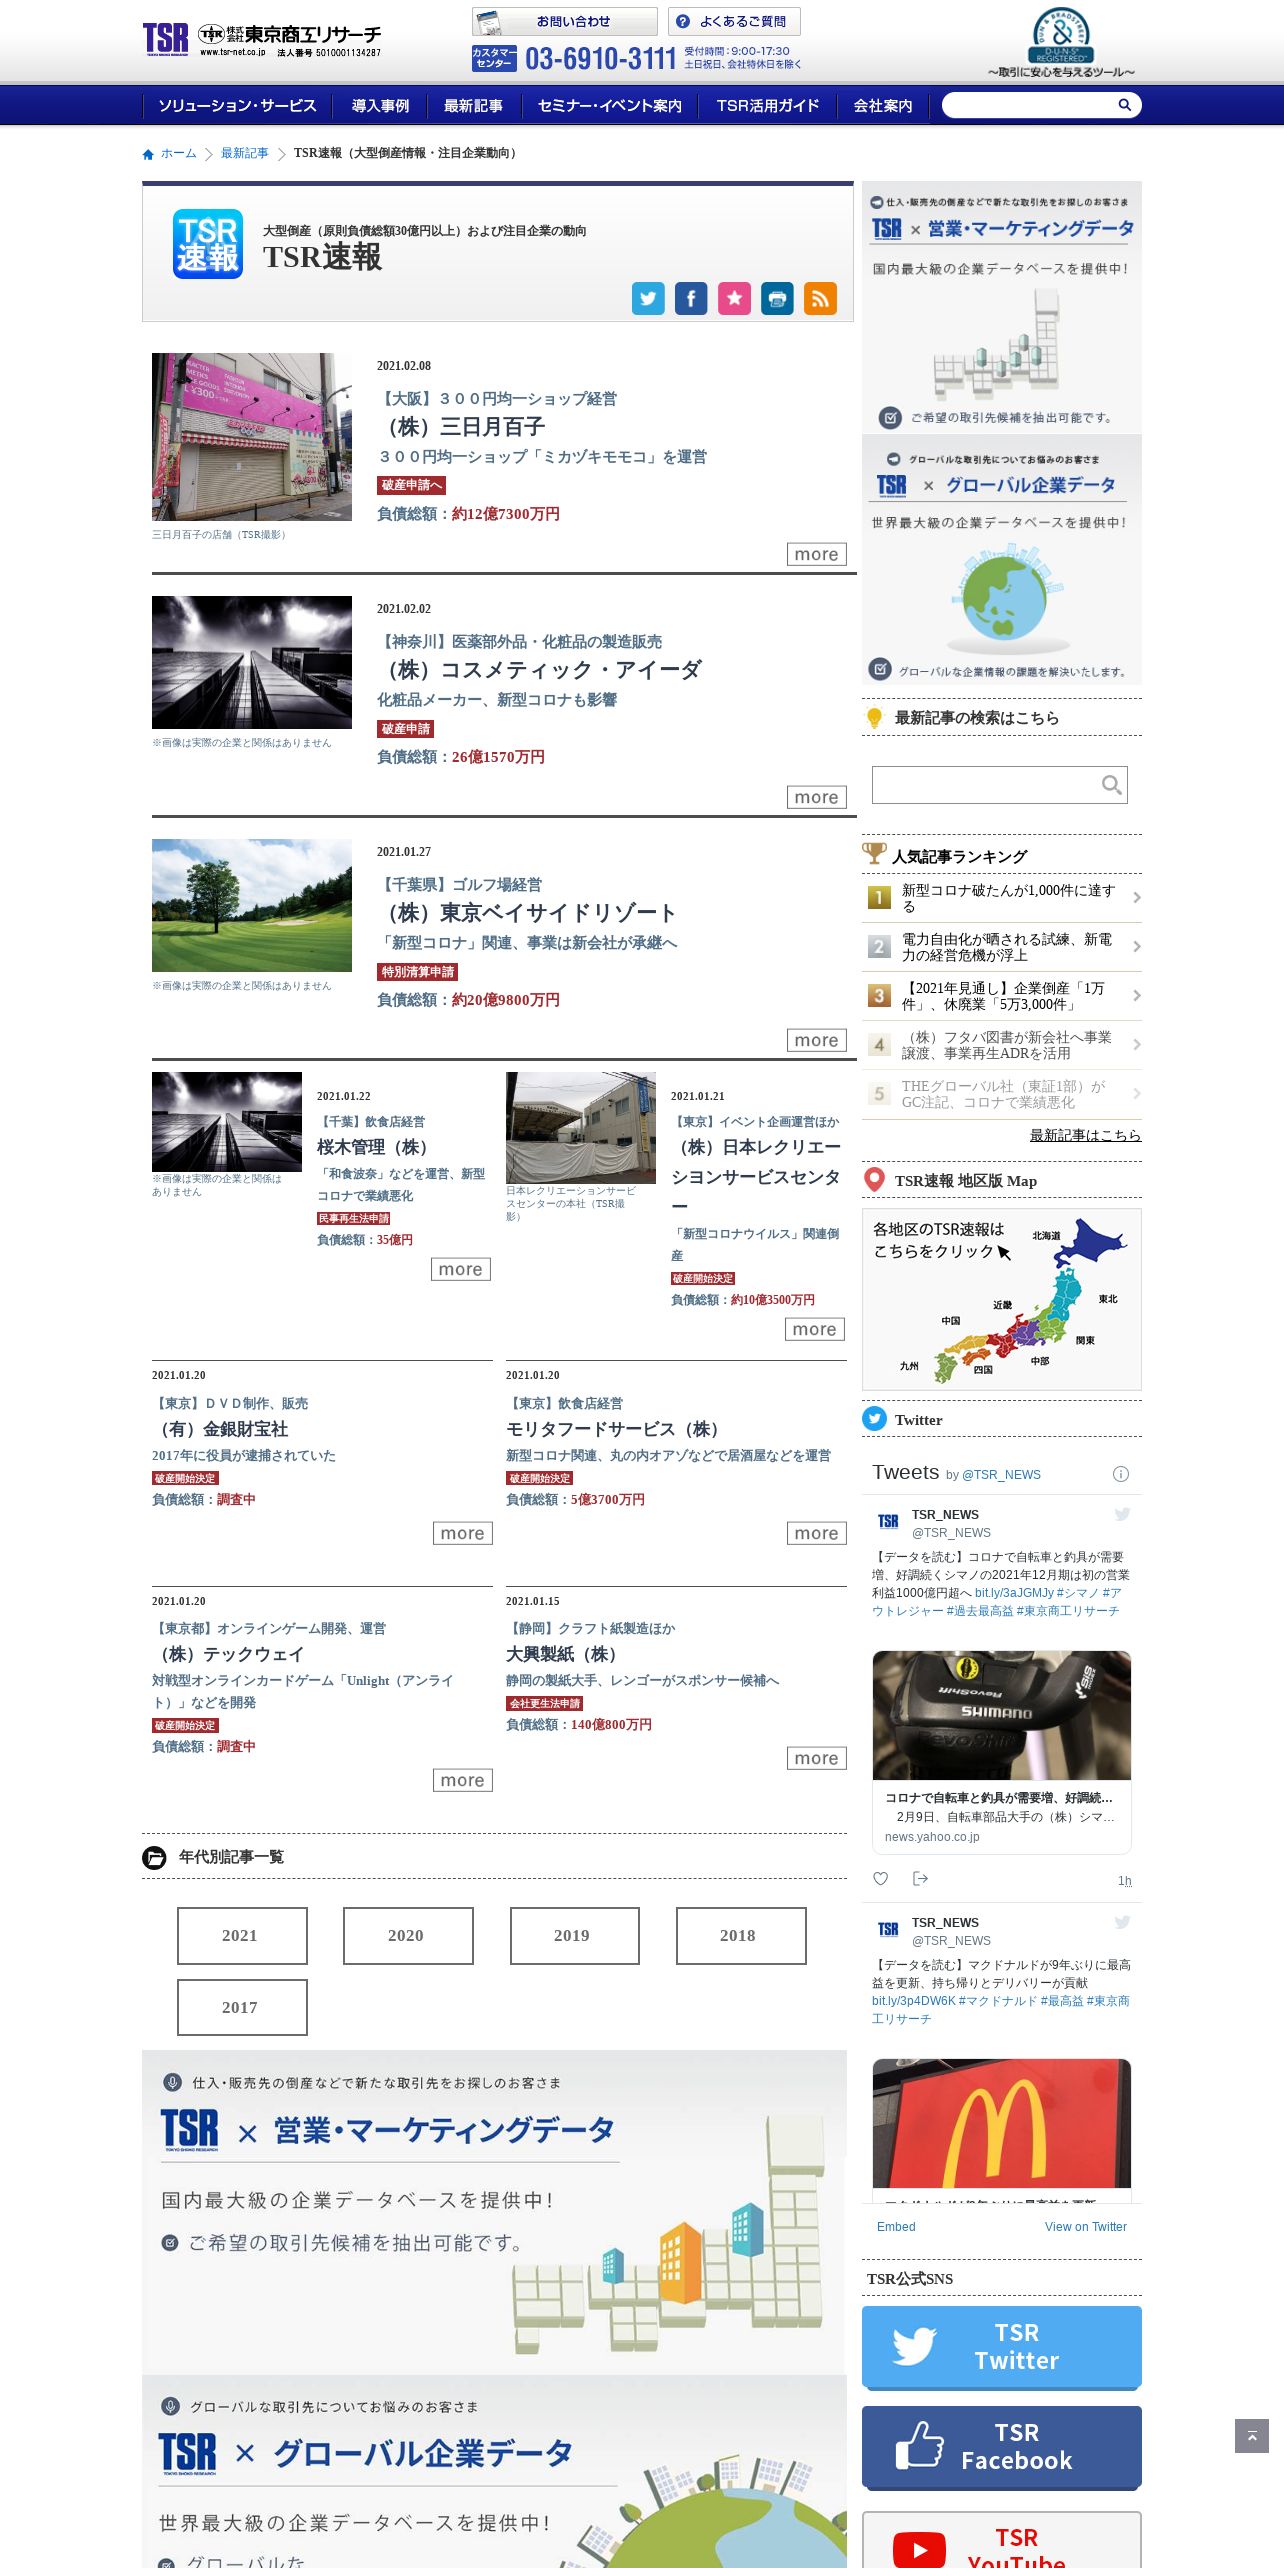Open ソリューション・サービス menu

[x=237, y=106]
